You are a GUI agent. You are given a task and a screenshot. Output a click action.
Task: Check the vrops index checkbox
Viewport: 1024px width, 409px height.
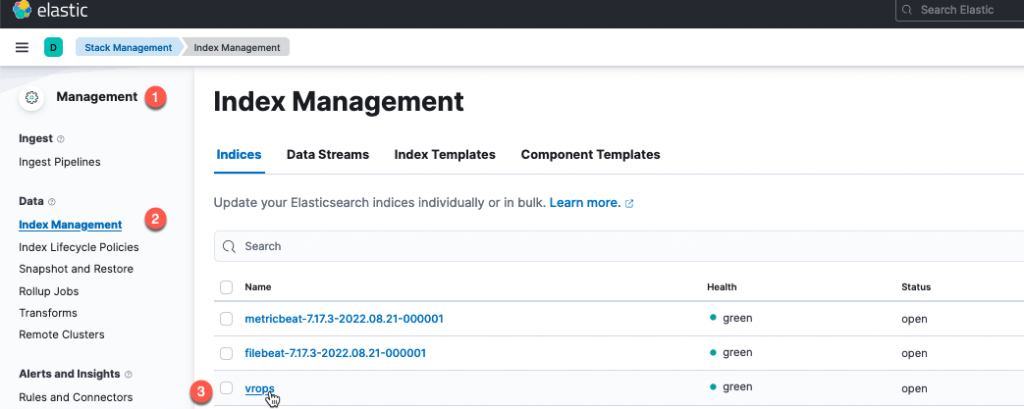tap(226, 388)
